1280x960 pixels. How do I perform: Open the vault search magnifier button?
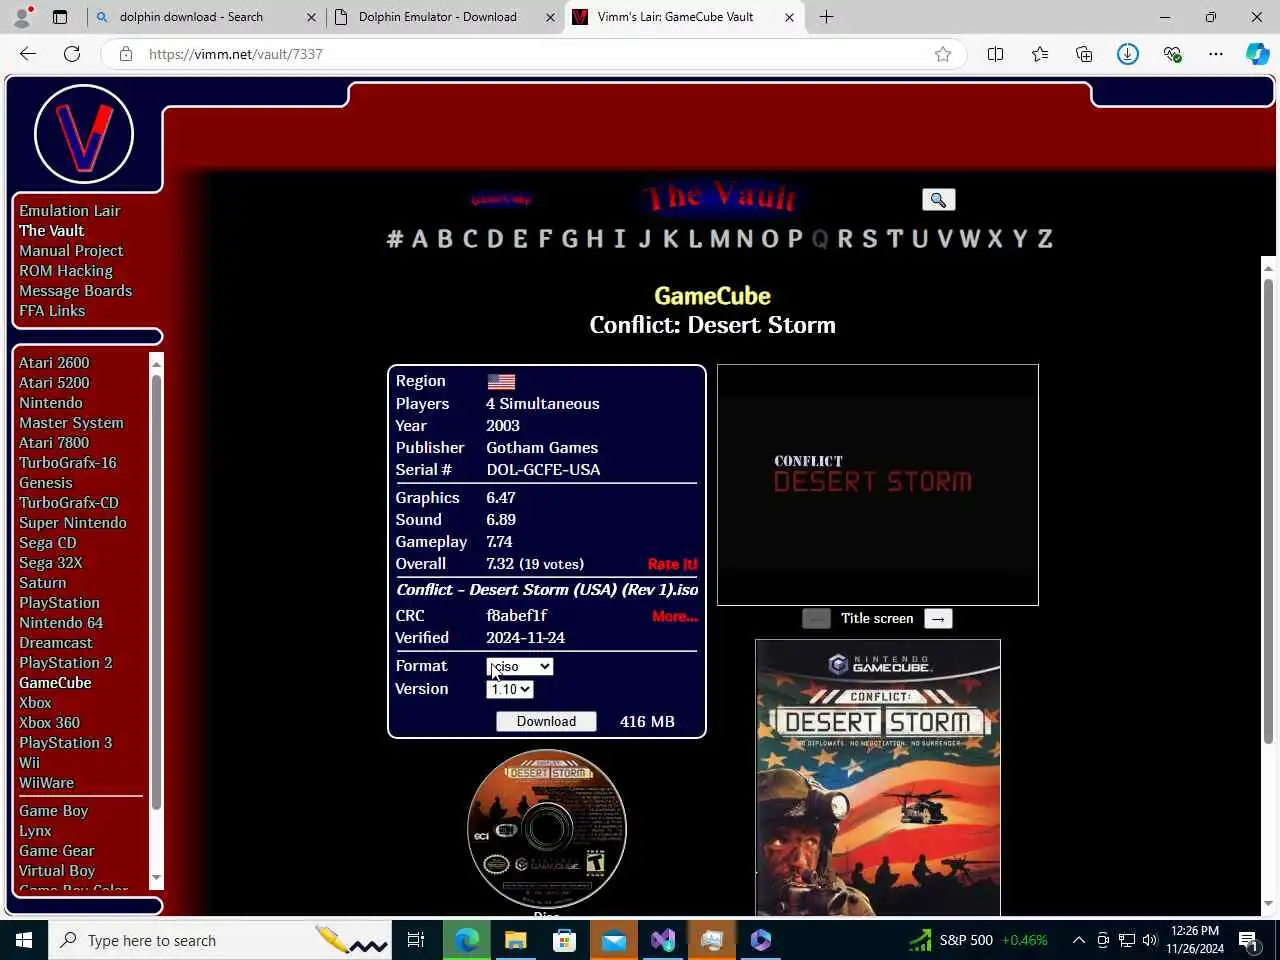938,200
